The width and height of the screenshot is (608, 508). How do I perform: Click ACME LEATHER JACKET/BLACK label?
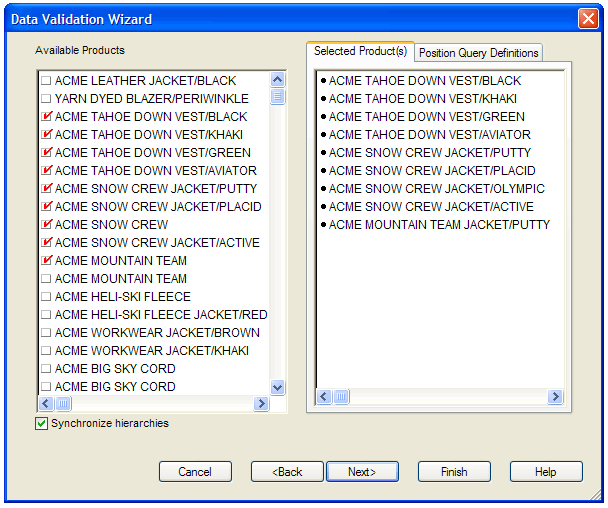pyautogui.click(x=145, y=81)
